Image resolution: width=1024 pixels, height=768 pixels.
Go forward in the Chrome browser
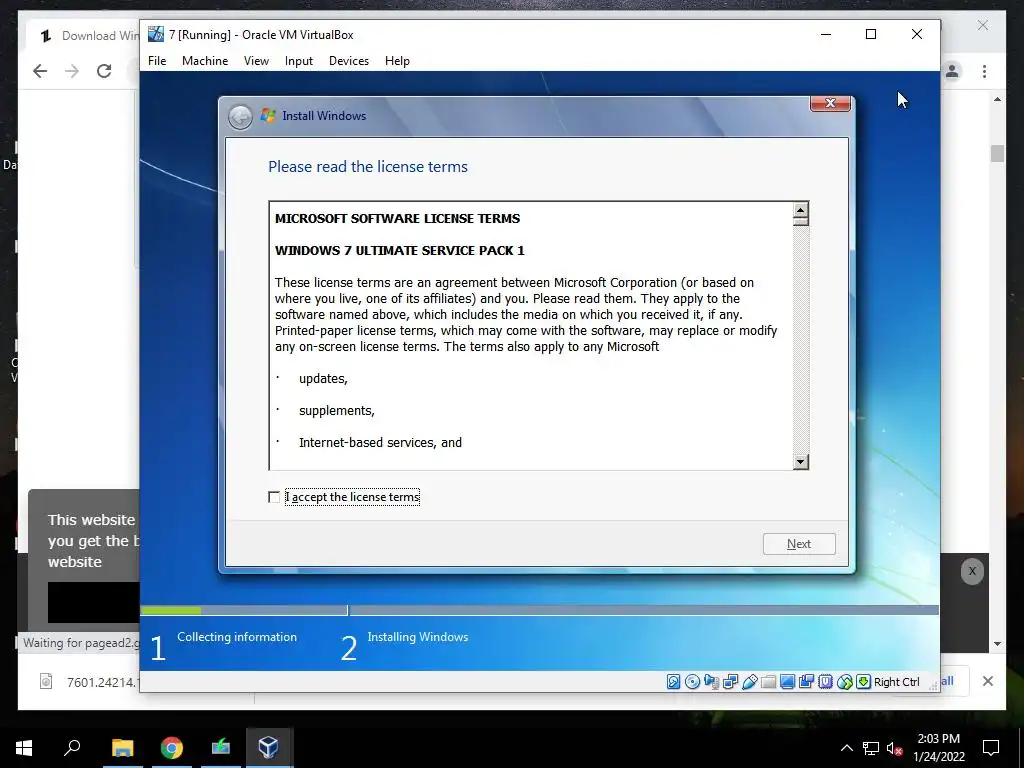tap(72, 71)
